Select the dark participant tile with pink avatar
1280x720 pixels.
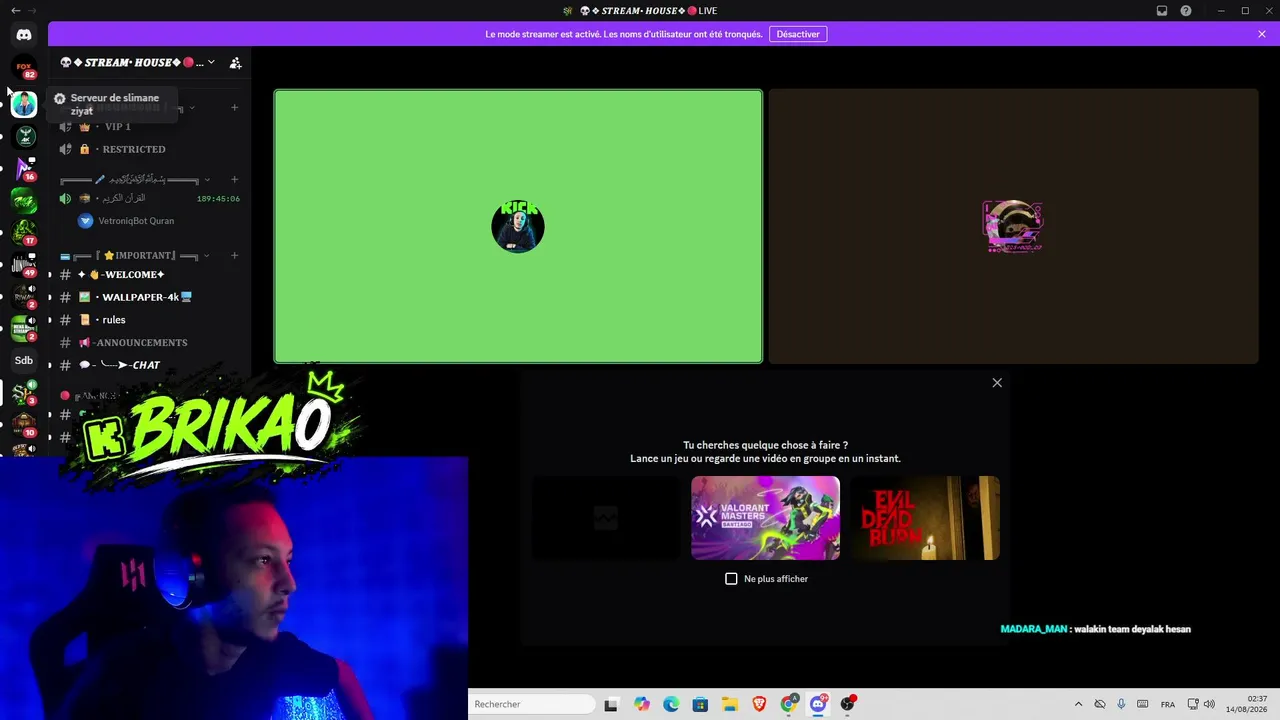click(x=1013, y=226)
